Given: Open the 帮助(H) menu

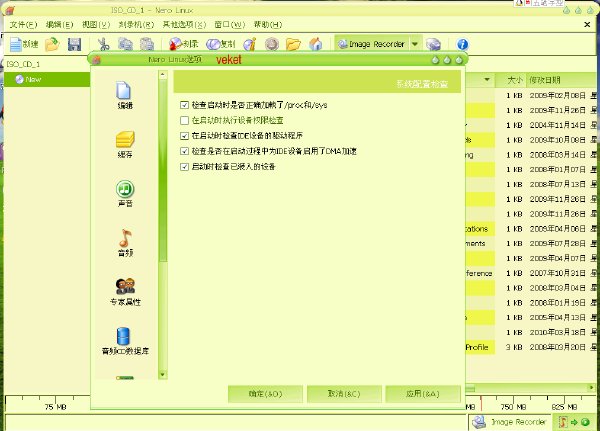Looking at the screenshot, I should pos(268,24).
